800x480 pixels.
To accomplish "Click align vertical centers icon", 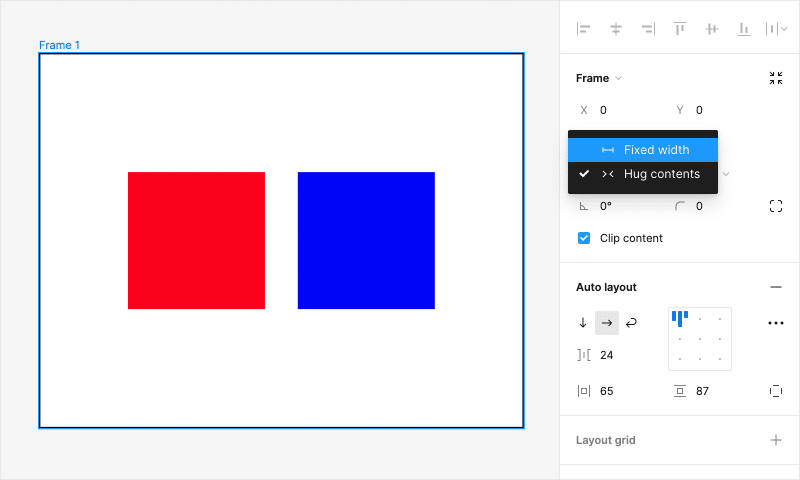I will [x=712, y=29].
